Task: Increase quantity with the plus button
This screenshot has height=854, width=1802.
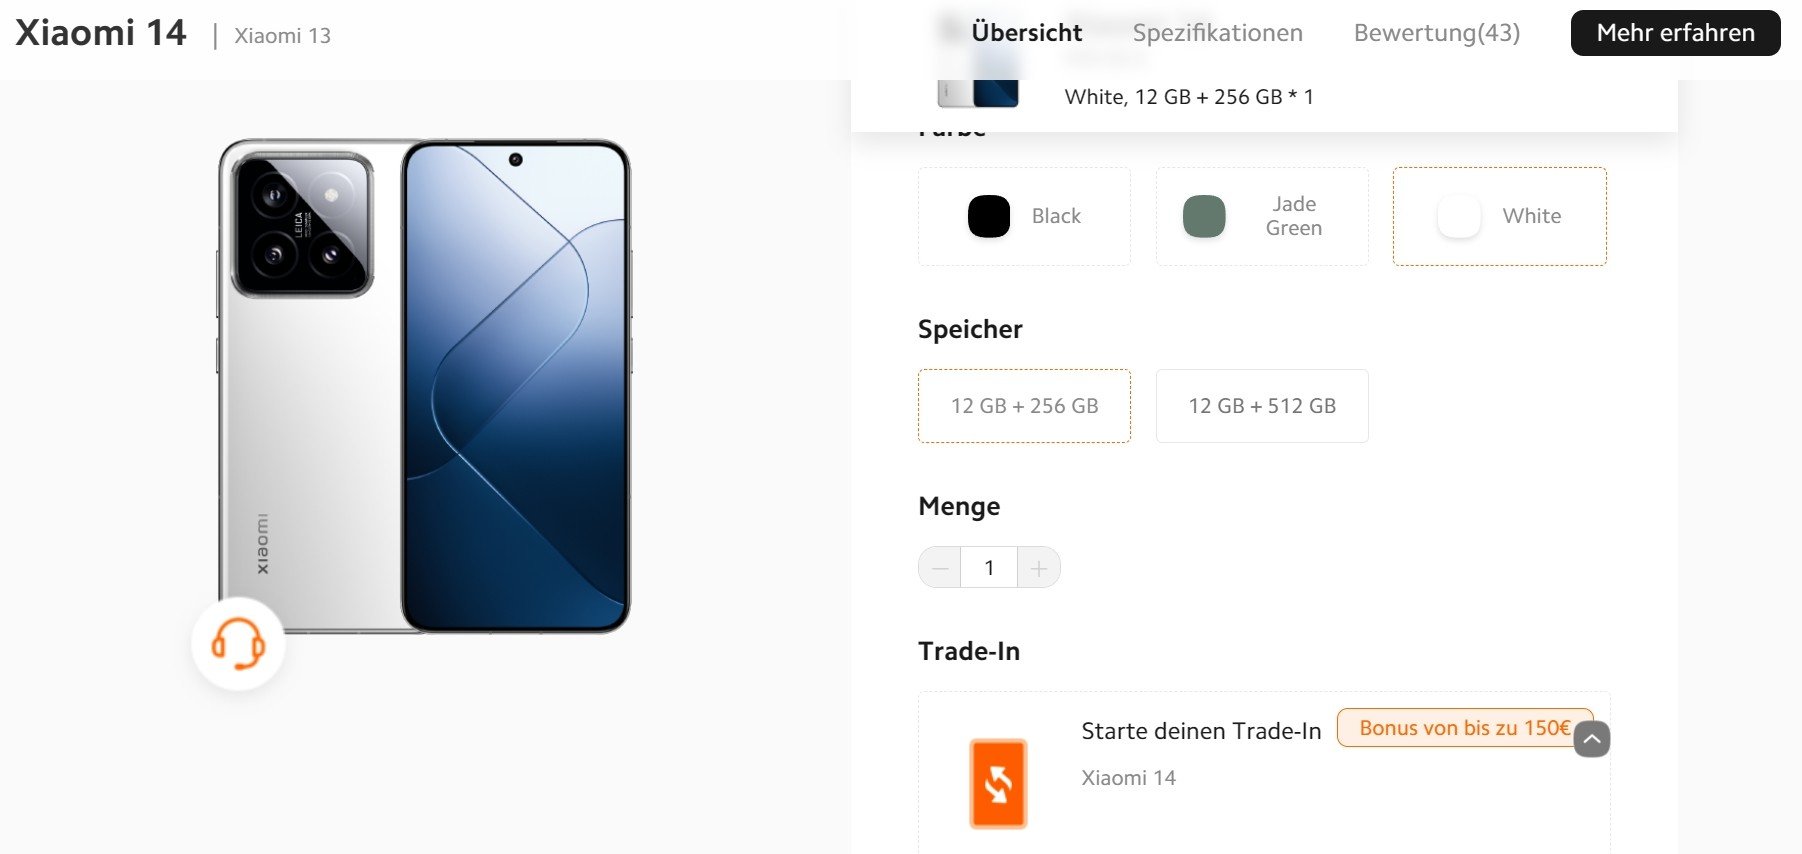Action: pyautogui.click(x=1039, y=568)
